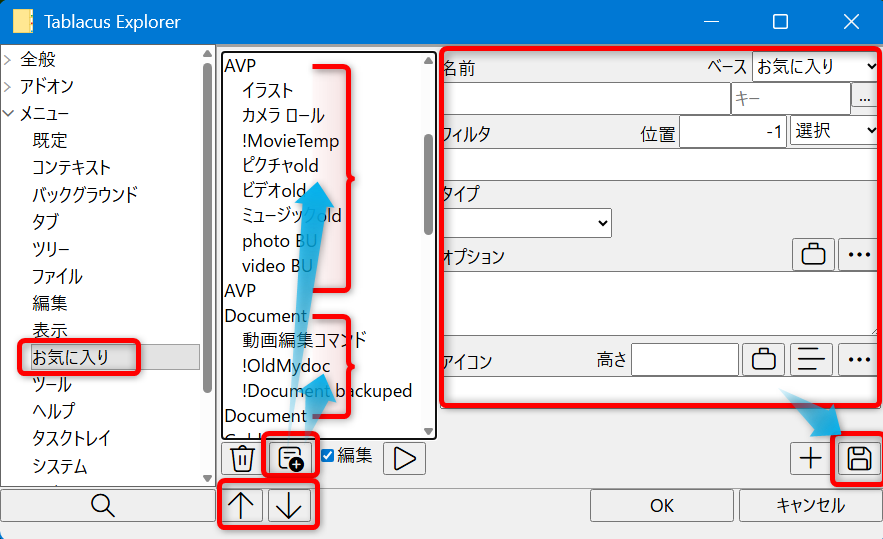883x539 pixels.
Task: Open ellipsis button in オプション row
Action: click(x=859, y=255)
